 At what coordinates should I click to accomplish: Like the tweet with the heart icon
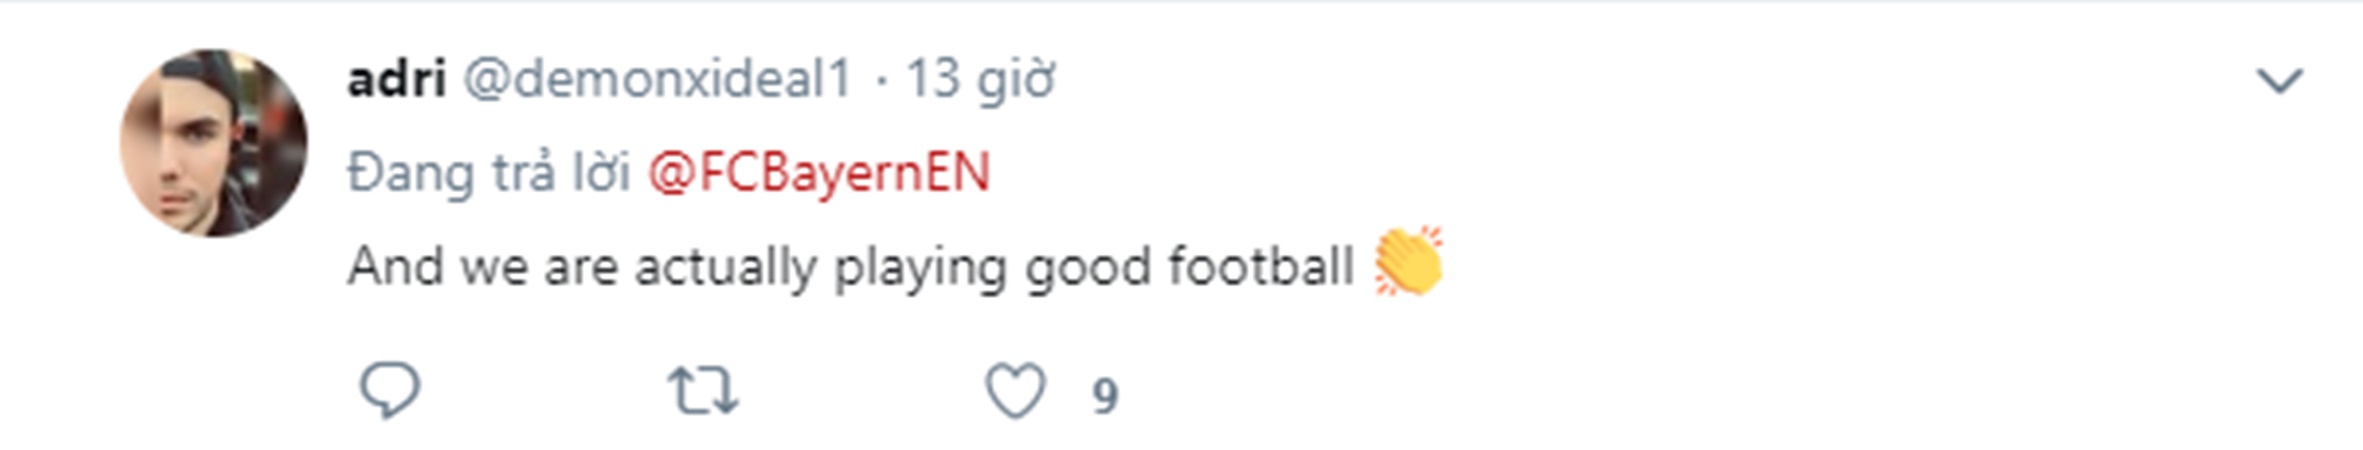click(x=1015, y=391)
